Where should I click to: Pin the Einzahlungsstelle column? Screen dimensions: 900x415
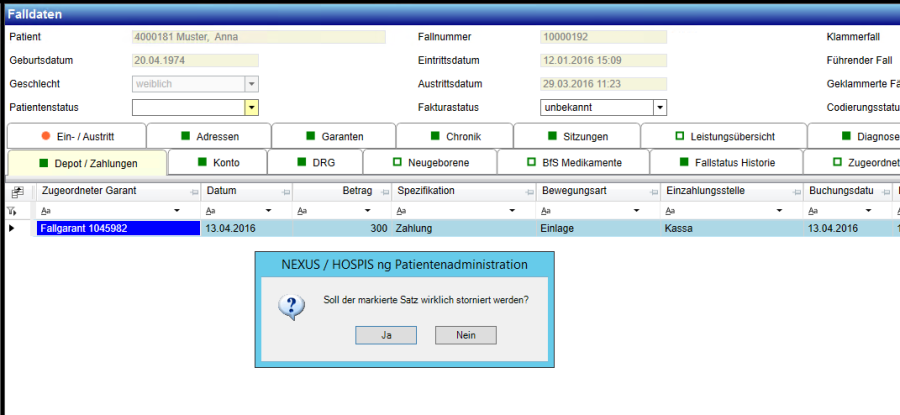[x=797, y=192]
